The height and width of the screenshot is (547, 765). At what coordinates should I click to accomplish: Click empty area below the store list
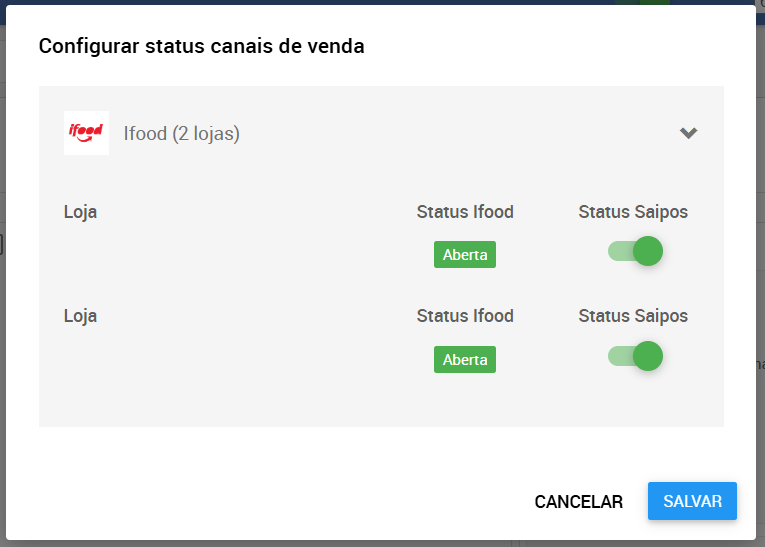click(x=382, y=403)
